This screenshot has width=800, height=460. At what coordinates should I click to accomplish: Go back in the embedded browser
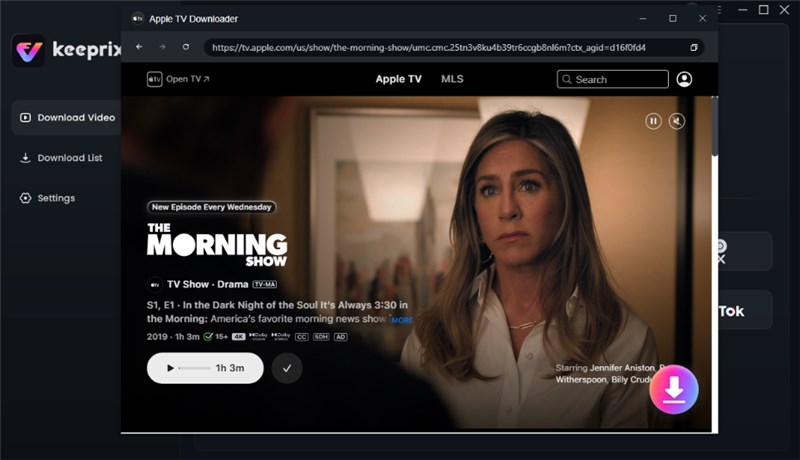pyautogui.click(x=139, y=47)
